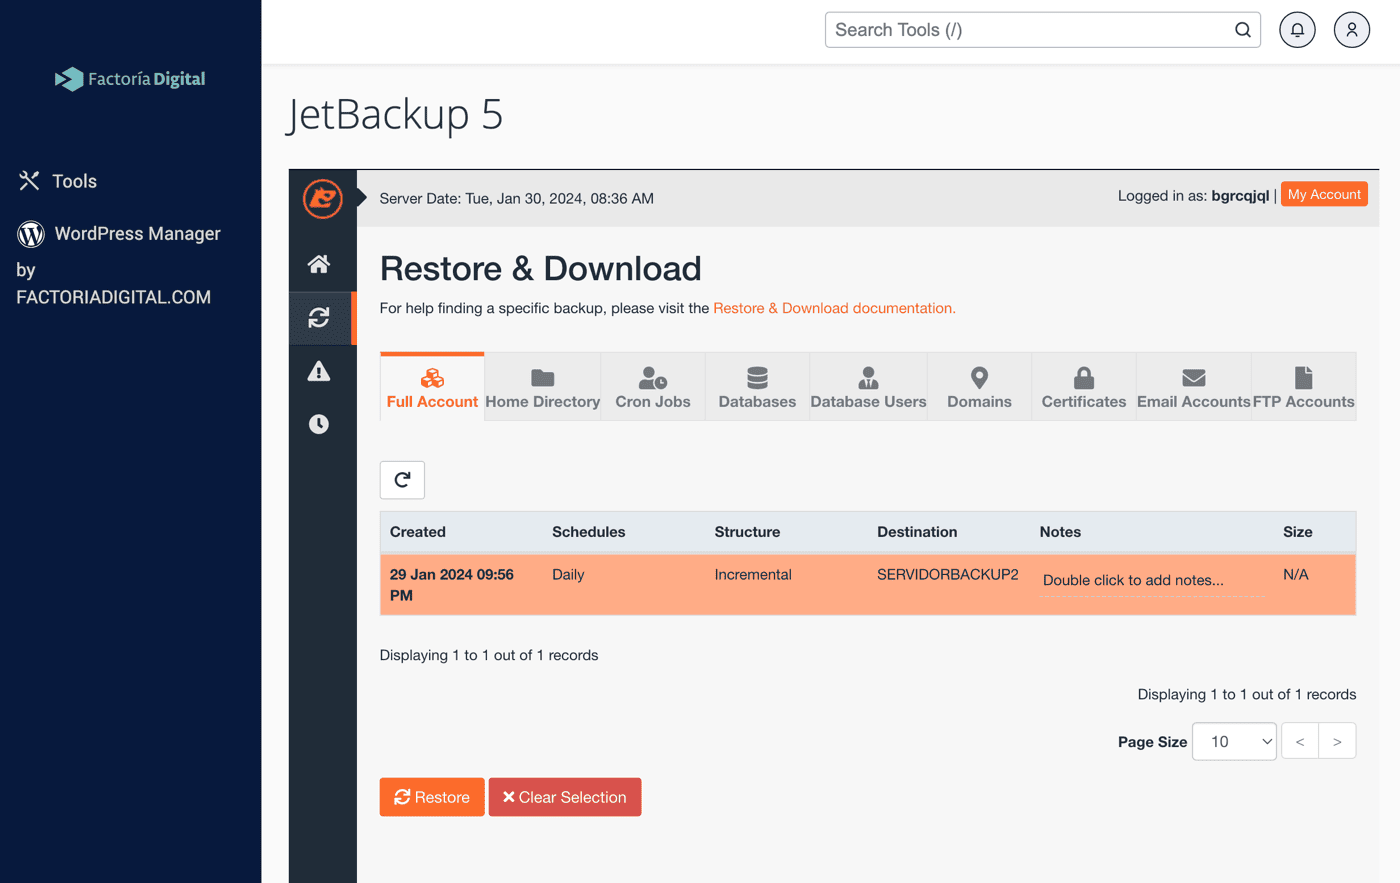
Task: Click the Server Date text
Action: [x=517, y=199]
